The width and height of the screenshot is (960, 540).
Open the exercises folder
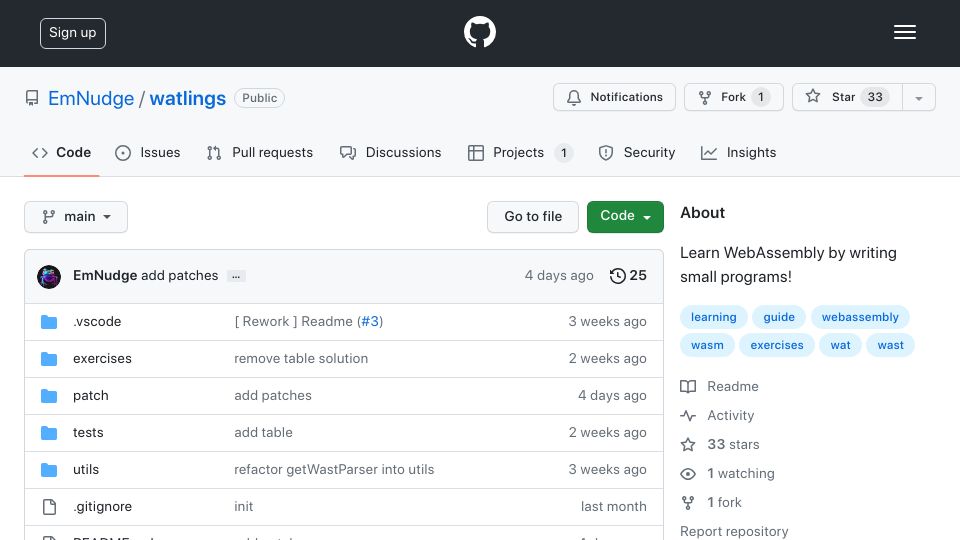[x=102, y=358]
